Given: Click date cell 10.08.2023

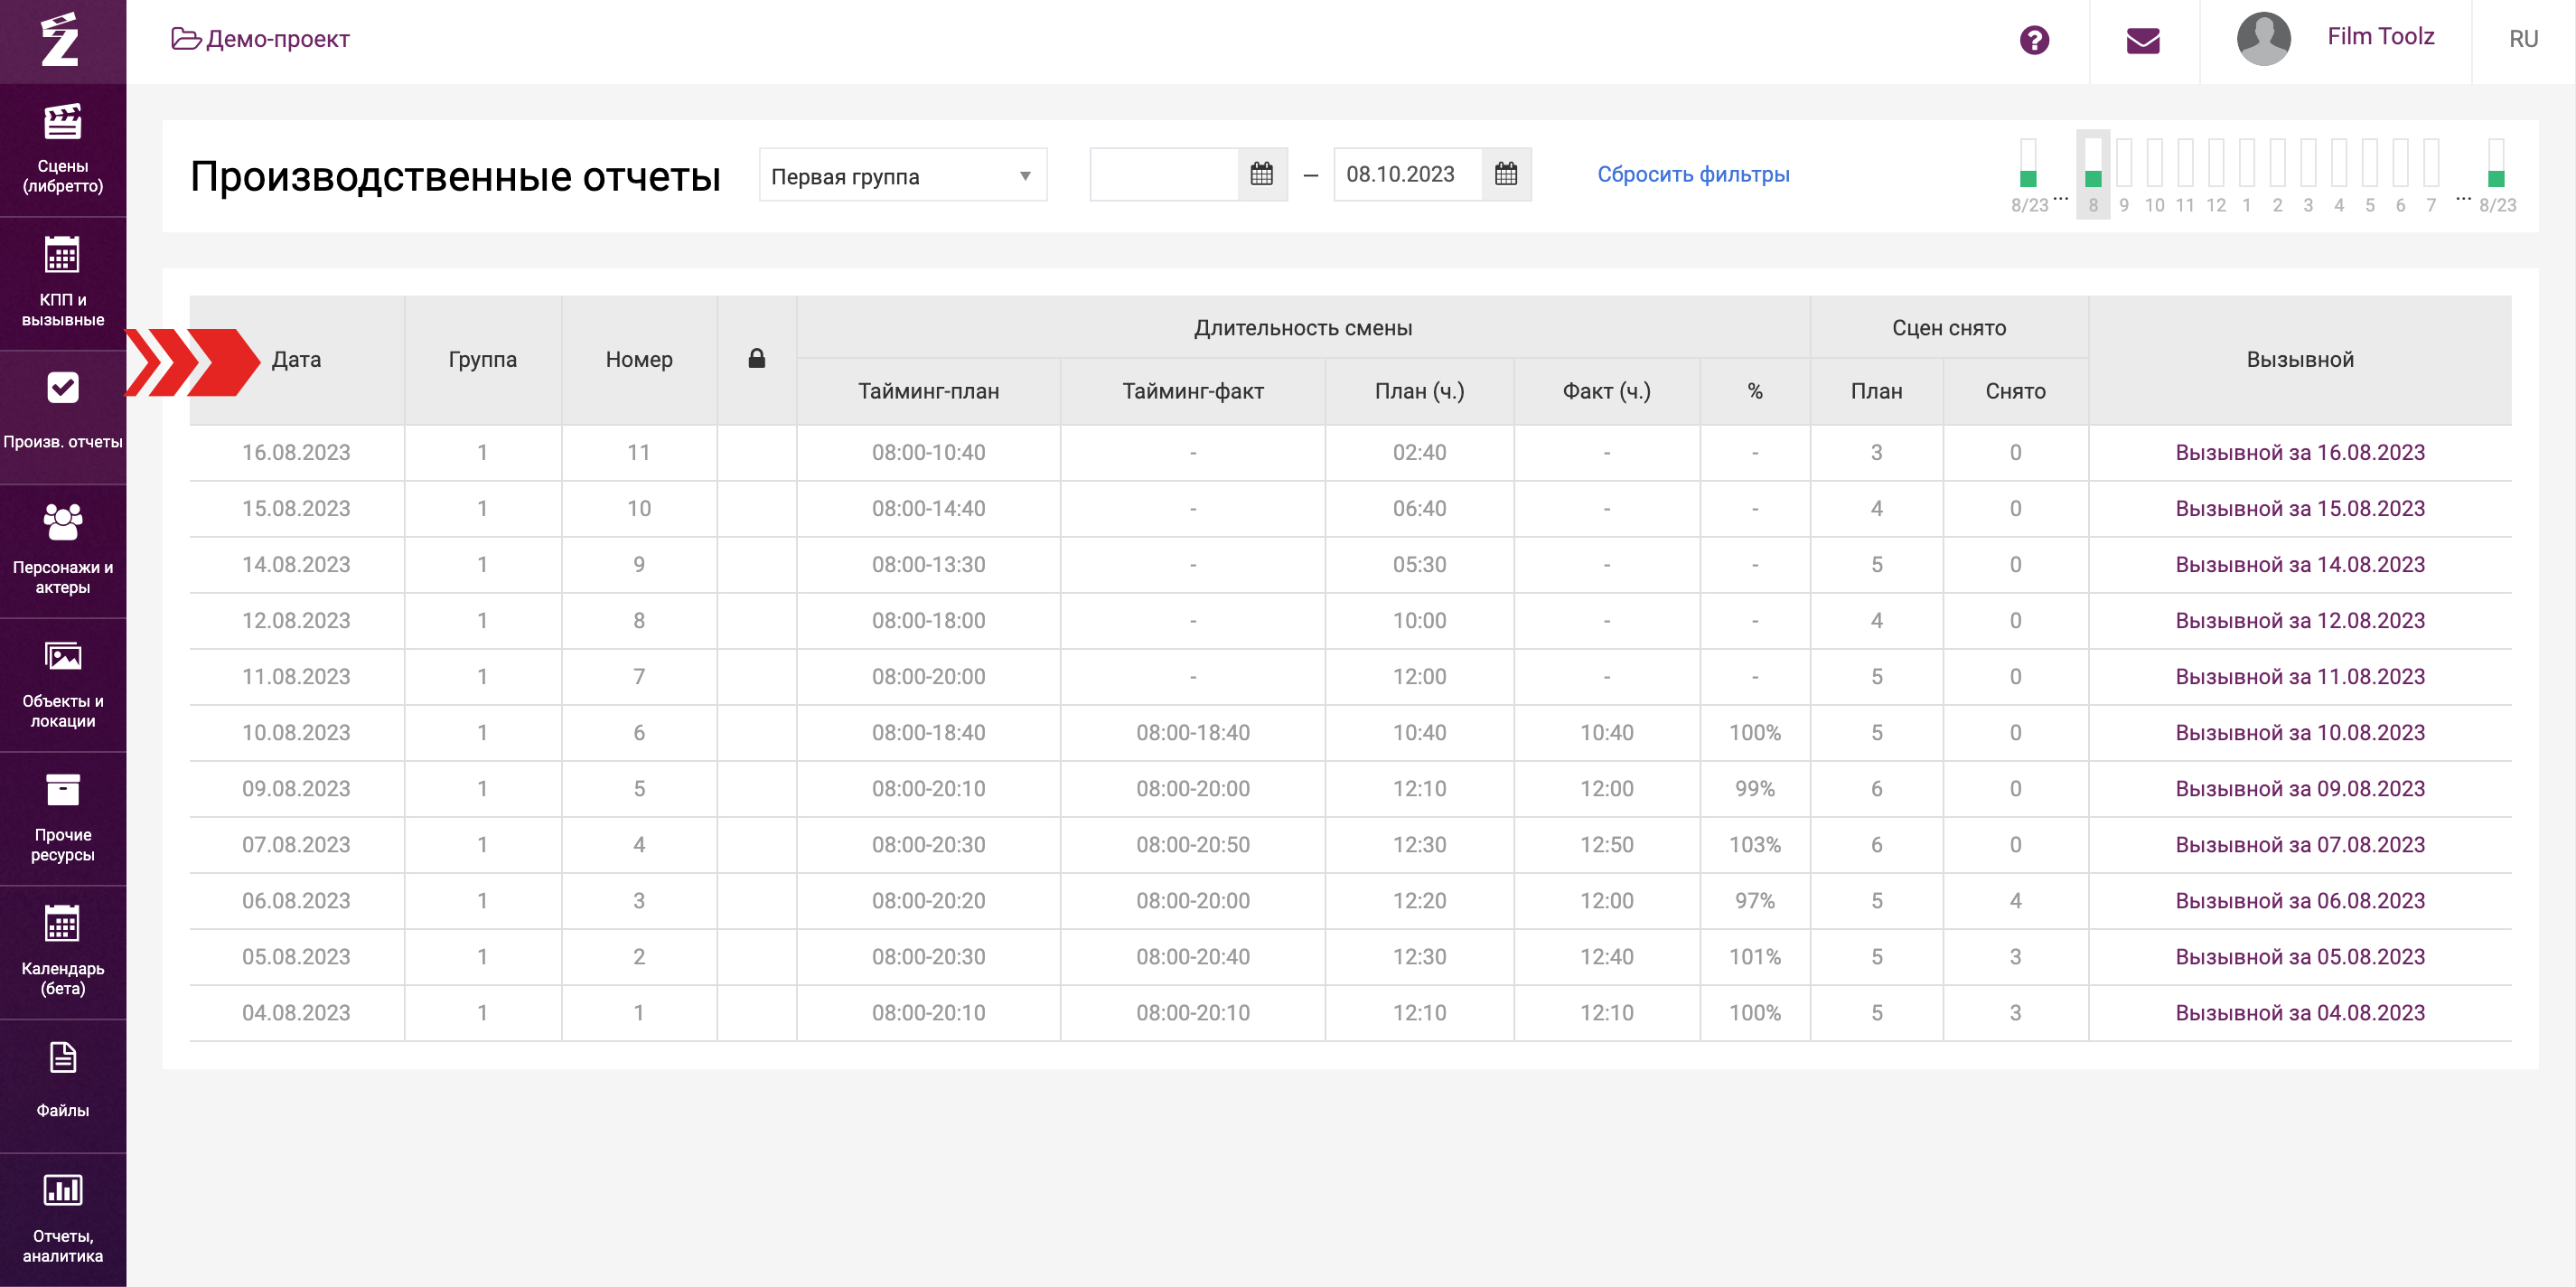Looking at the screenshot, I should [296, 732].
